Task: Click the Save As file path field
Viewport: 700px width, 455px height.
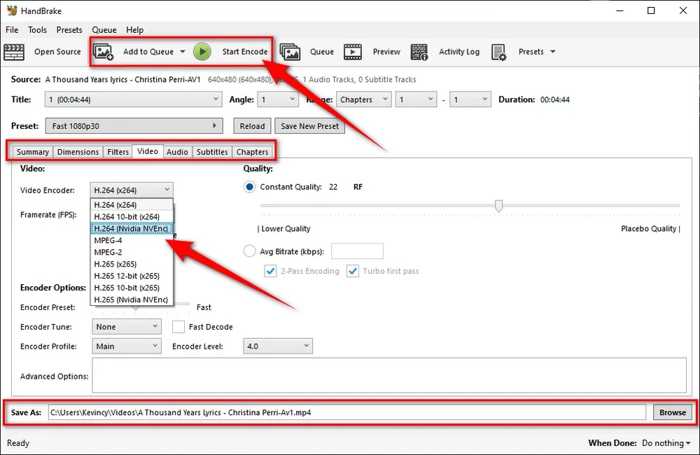Action: click(x=347, y=412)
